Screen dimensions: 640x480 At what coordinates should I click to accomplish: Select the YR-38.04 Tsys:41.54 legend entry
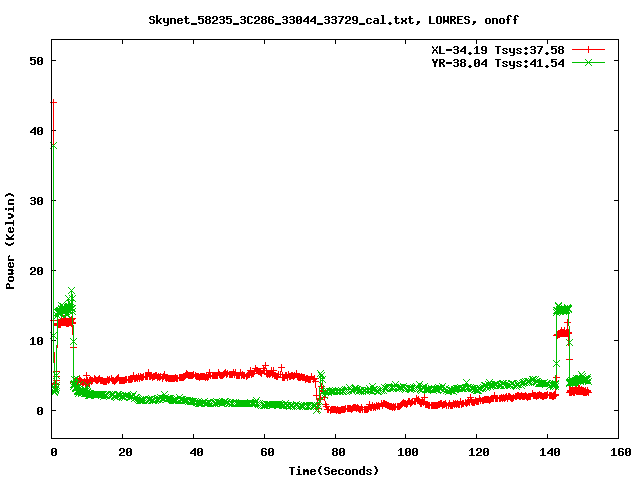pyautogui.click(x=498, y=63)
